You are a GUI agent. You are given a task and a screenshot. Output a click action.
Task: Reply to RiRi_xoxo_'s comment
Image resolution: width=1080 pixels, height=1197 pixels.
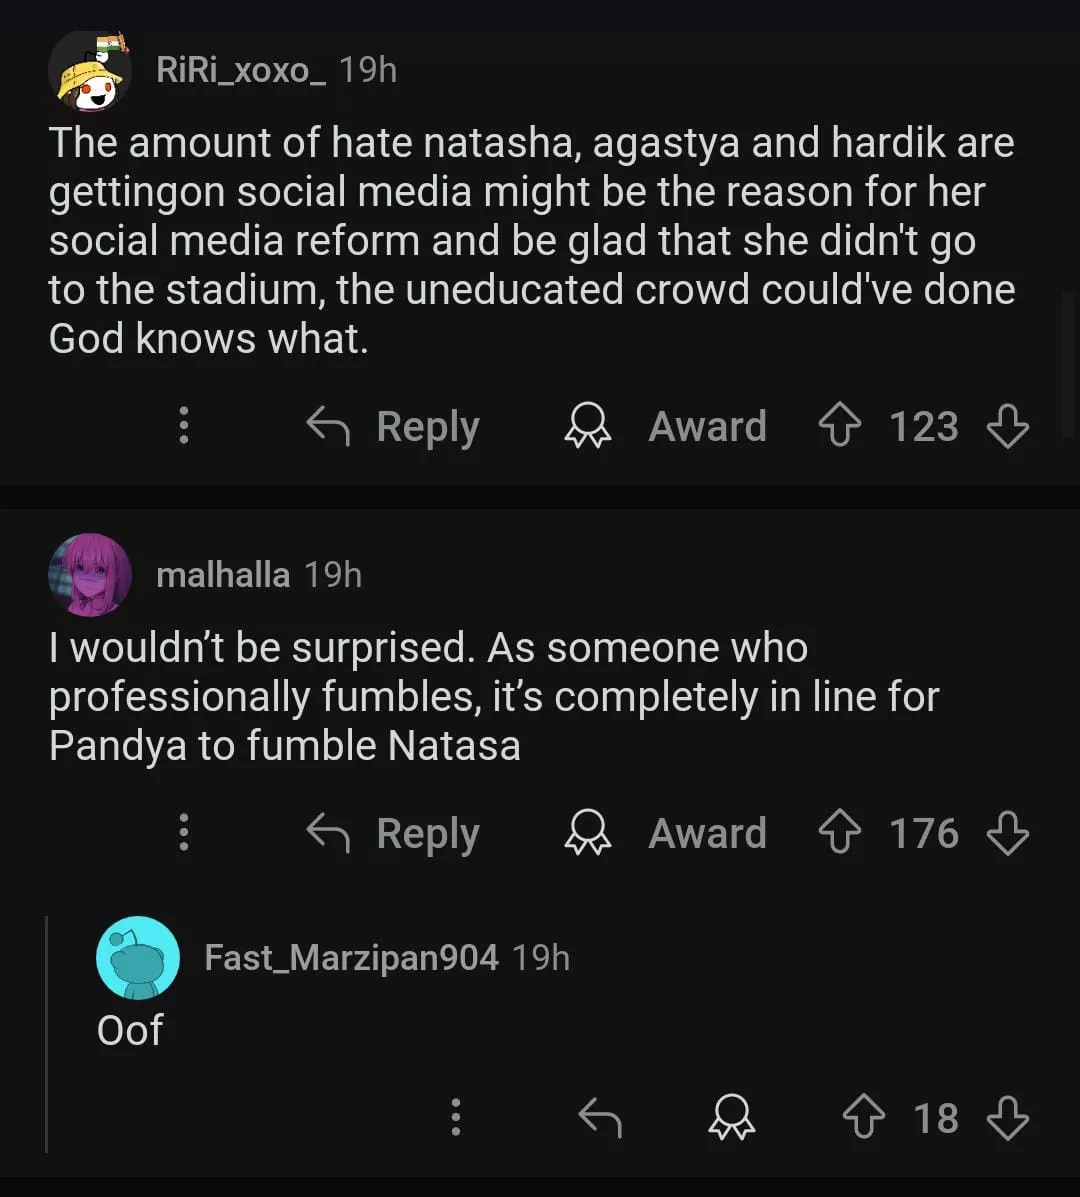pos(393,427)
